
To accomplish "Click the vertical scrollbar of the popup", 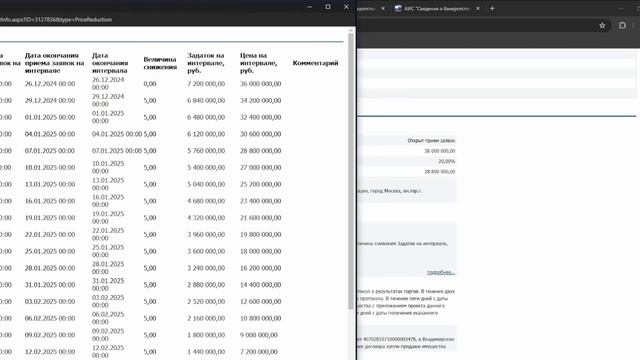I will 351,171.
